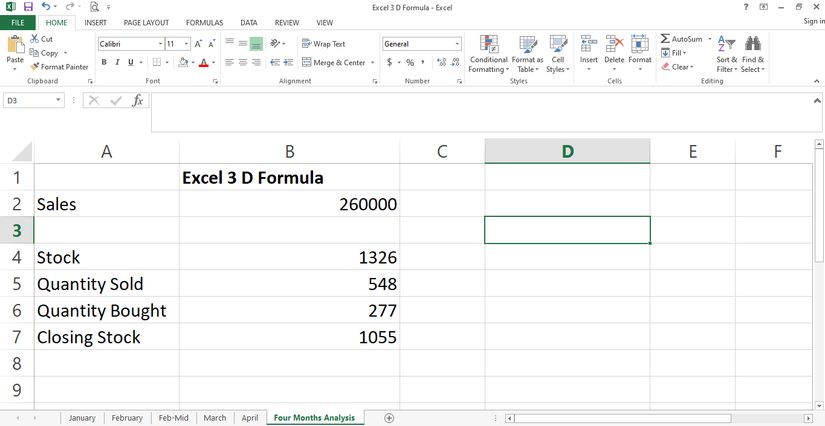
Task: Click the Paste icon in Clipboard group
Action: point(15,46)
